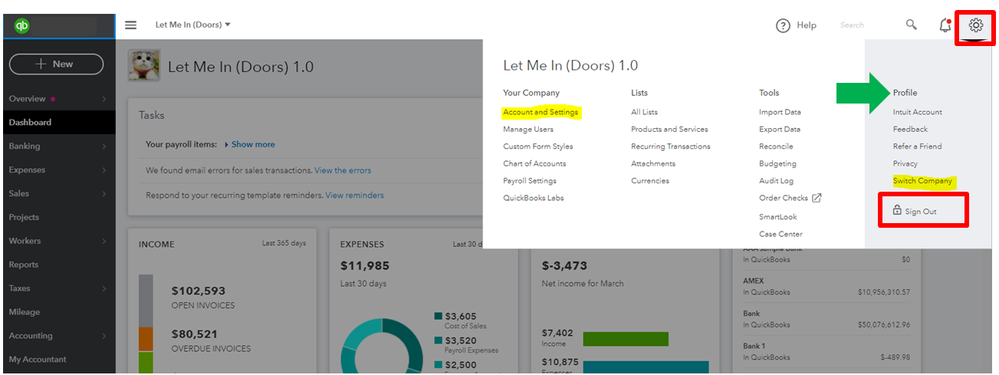The width and height of the screenshot is (999, 375).
Task: Open Manage Users
Action: (x=528, y=129)
